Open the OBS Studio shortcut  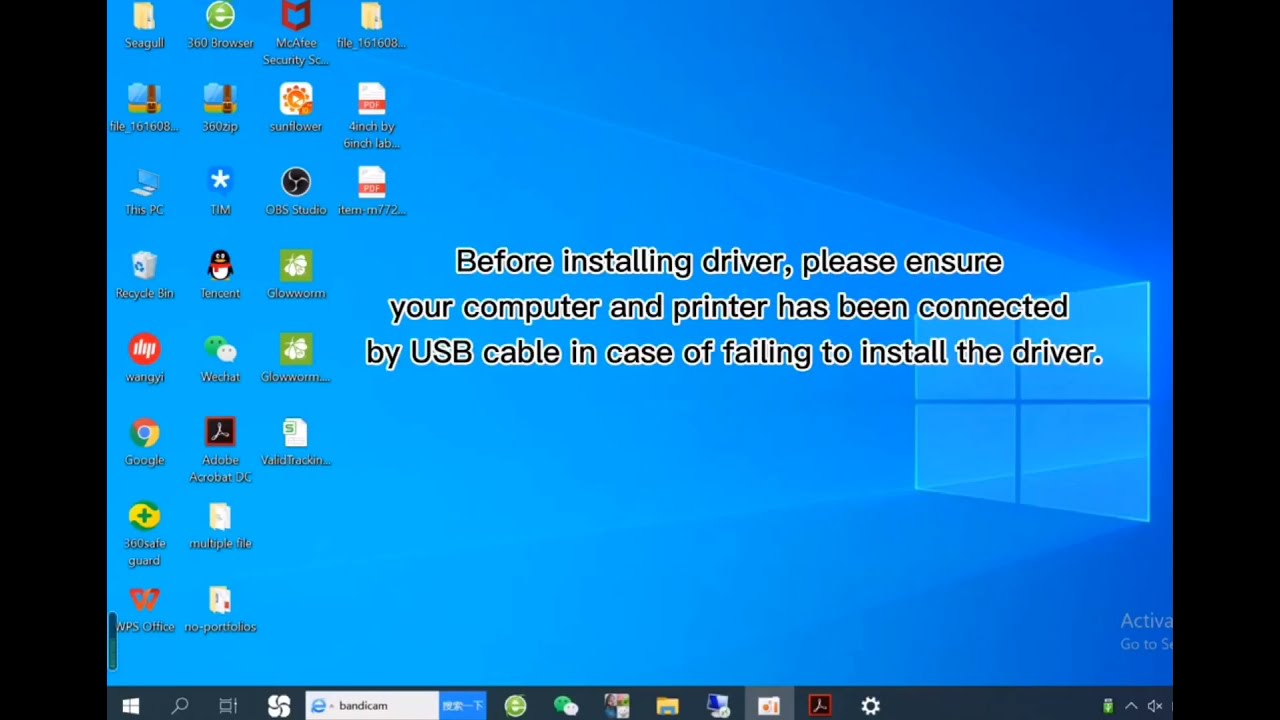click(296, 191)
